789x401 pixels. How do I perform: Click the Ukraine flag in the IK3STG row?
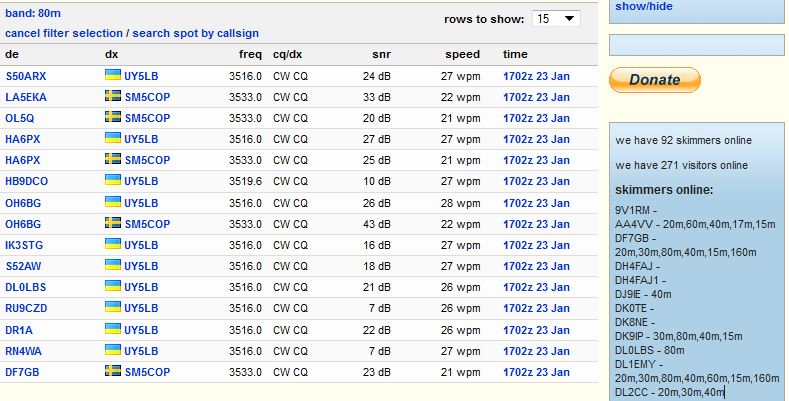click(113, 245)
